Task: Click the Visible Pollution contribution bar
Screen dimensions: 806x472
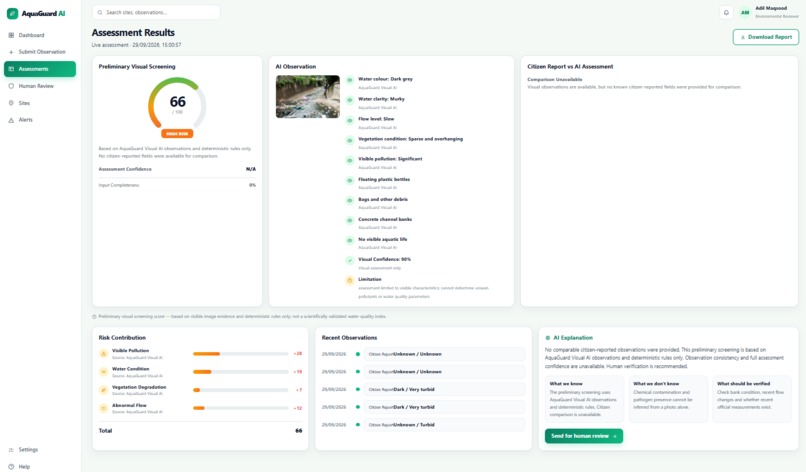Action: point(241,354)
